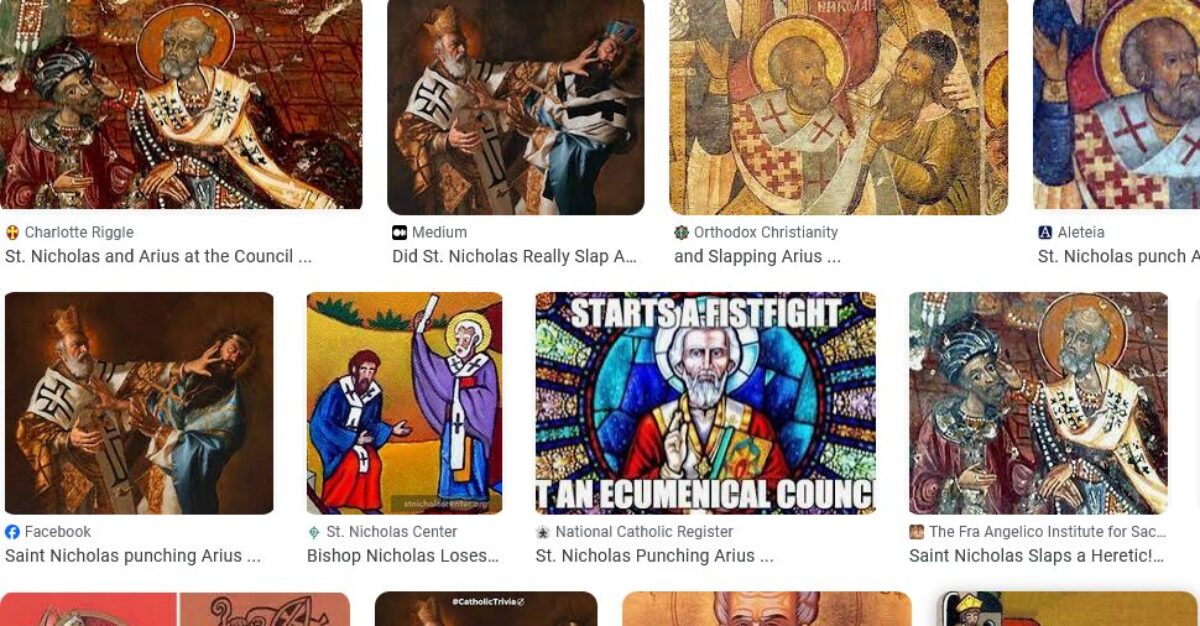Click the Orthodox Christianity favicon icon
Image resolution: width=1200 pixels, height=626 pixels.
coord(682,232)
